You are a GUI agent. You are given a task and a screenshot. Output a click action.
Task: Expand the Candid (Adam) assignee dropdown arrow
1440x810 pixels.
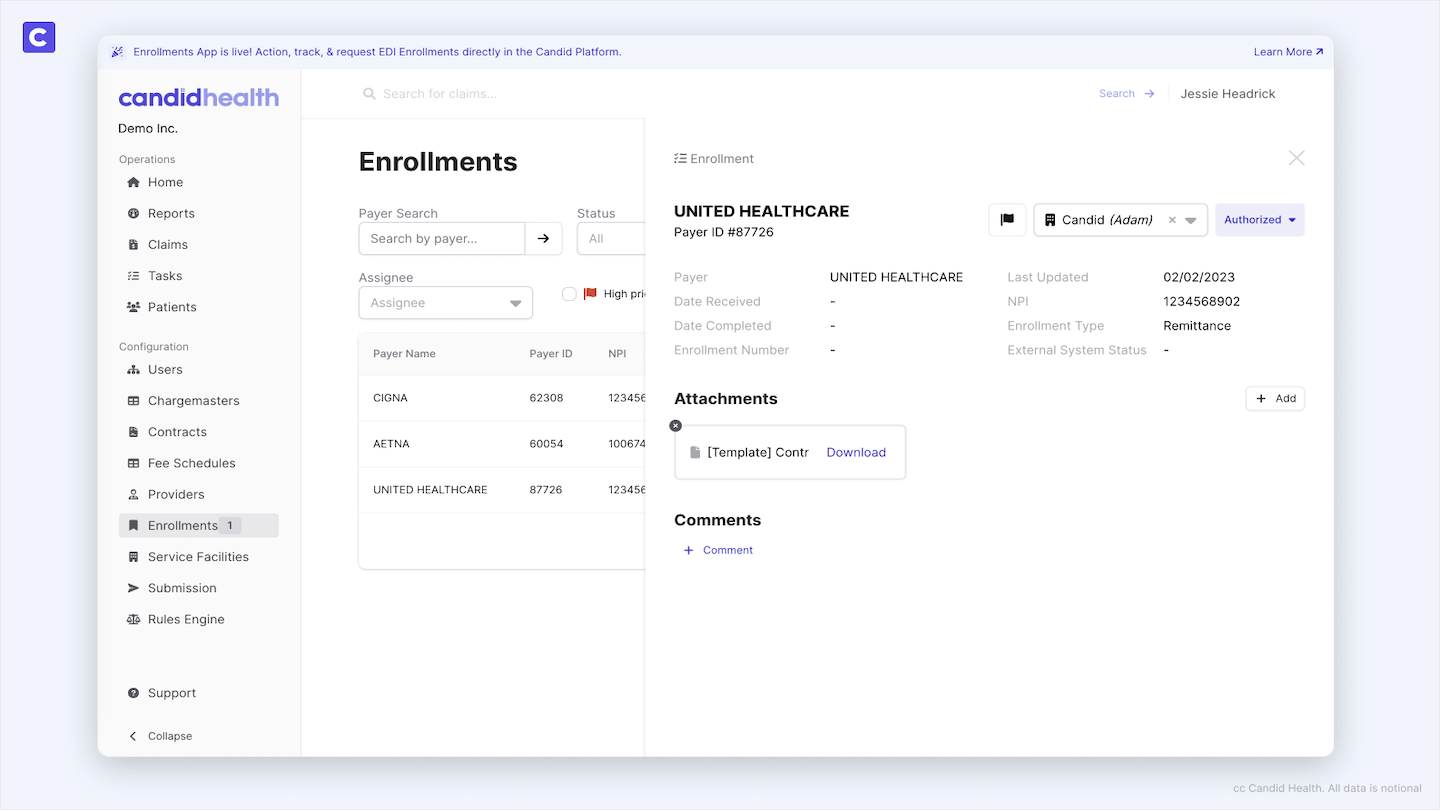coord(1191,220)
